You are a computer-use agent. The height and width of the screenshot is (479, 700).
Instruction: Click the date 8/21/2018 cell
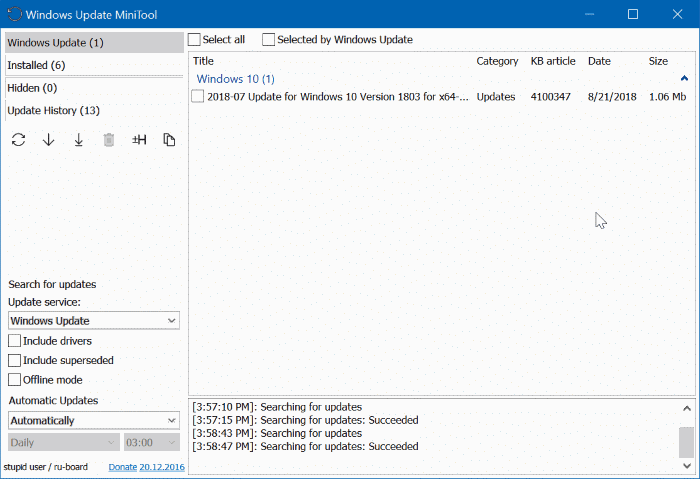tap(612, 96)
